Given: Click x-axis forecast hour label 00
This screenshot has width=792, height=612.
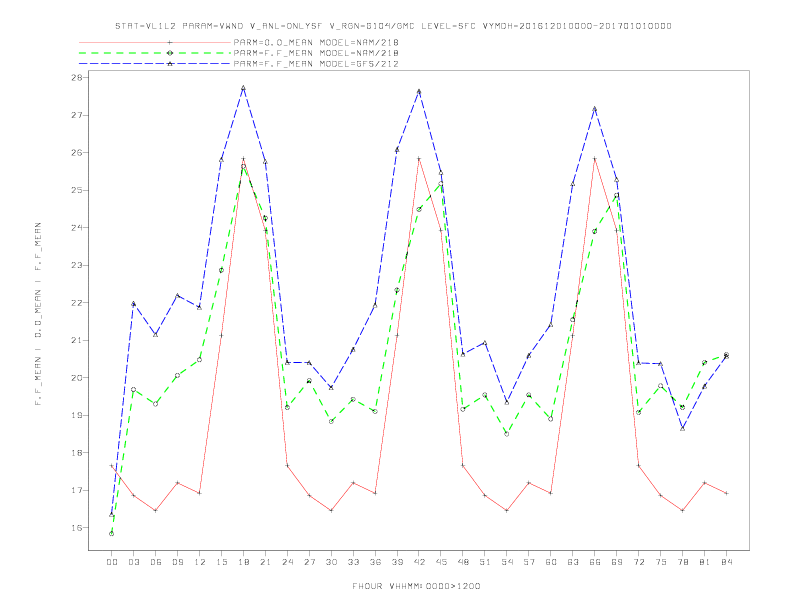Looking at the screenshot, I should (112, 562).
